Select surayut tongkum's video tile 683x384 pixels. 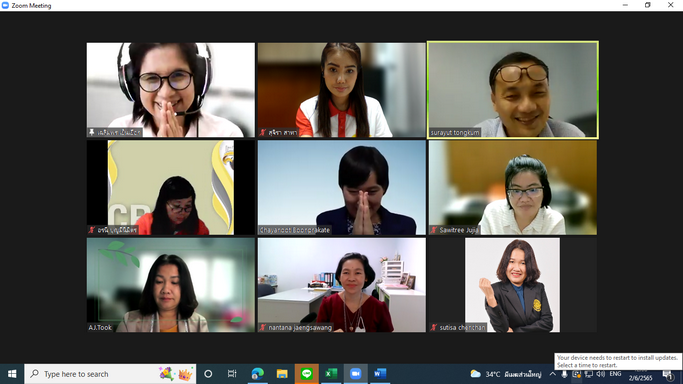[x=513, y=90]
